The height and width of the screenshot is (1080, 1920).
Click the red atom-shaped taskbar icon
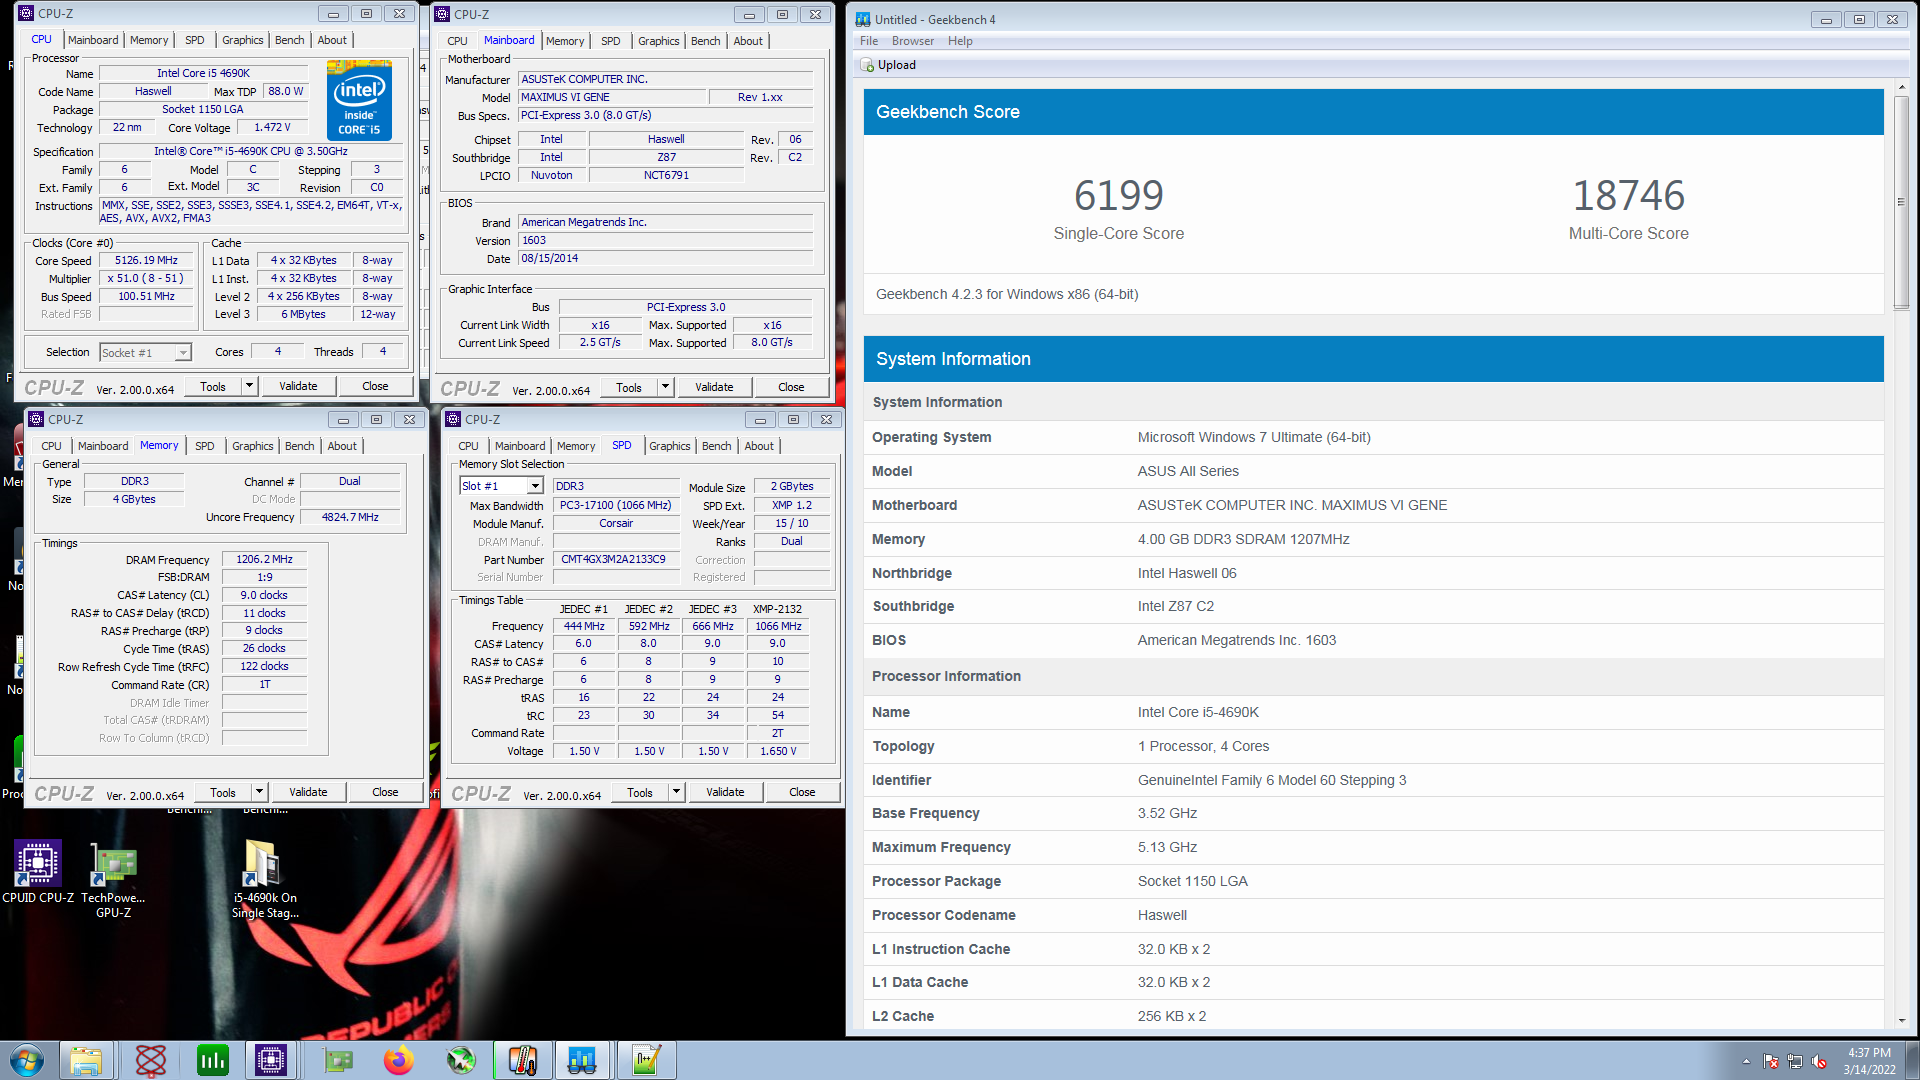click(150, 1060)
